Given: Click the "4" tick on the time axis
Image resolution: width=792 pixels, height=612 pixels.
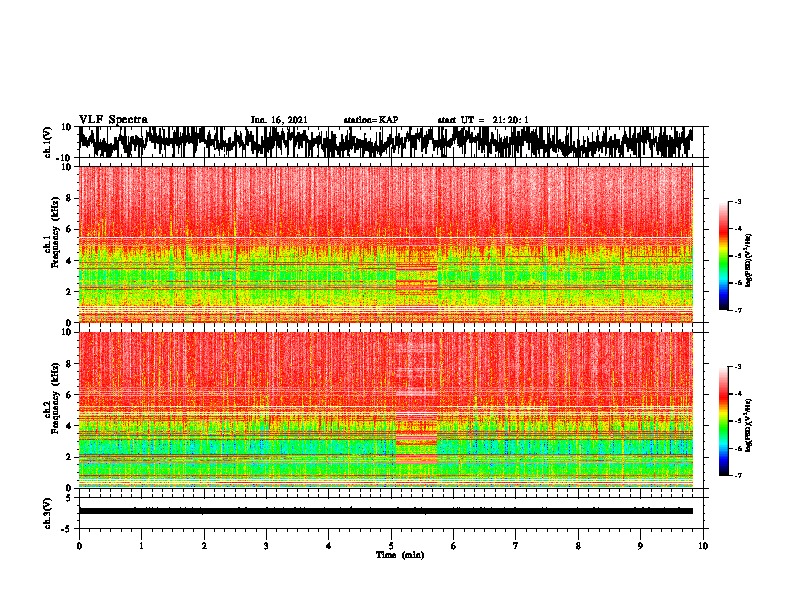Looking at the screenshot, I should tap(329, 546).
